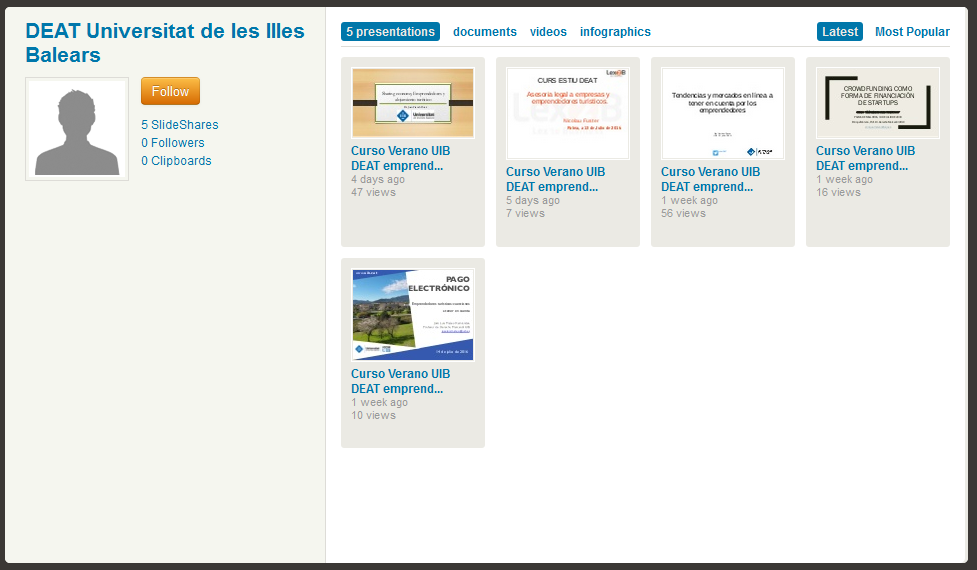Viewport: 977px width, 570px height.
Task: Open the Crowdfunding startups slide thumbnail
Action: 878,103
